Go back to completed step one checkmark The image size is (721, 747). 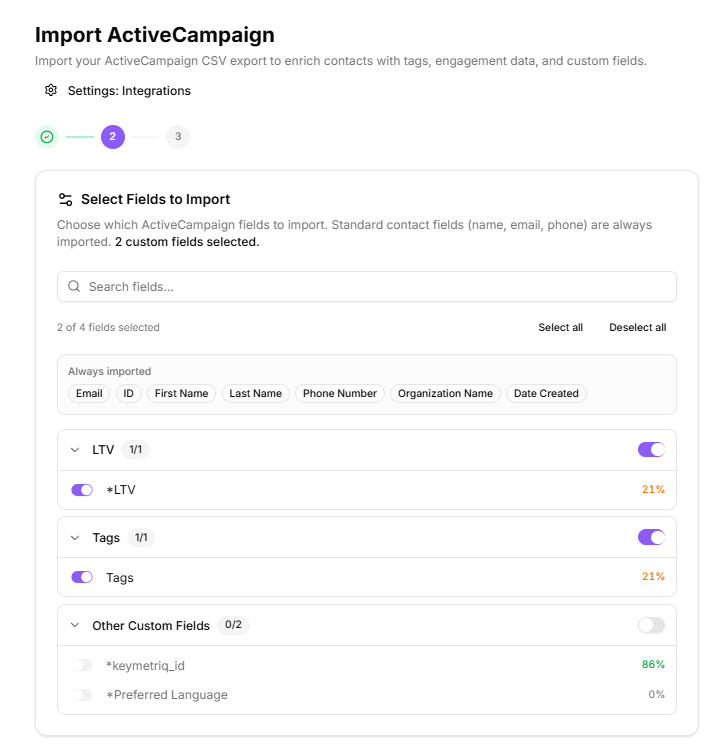[47, 137]
